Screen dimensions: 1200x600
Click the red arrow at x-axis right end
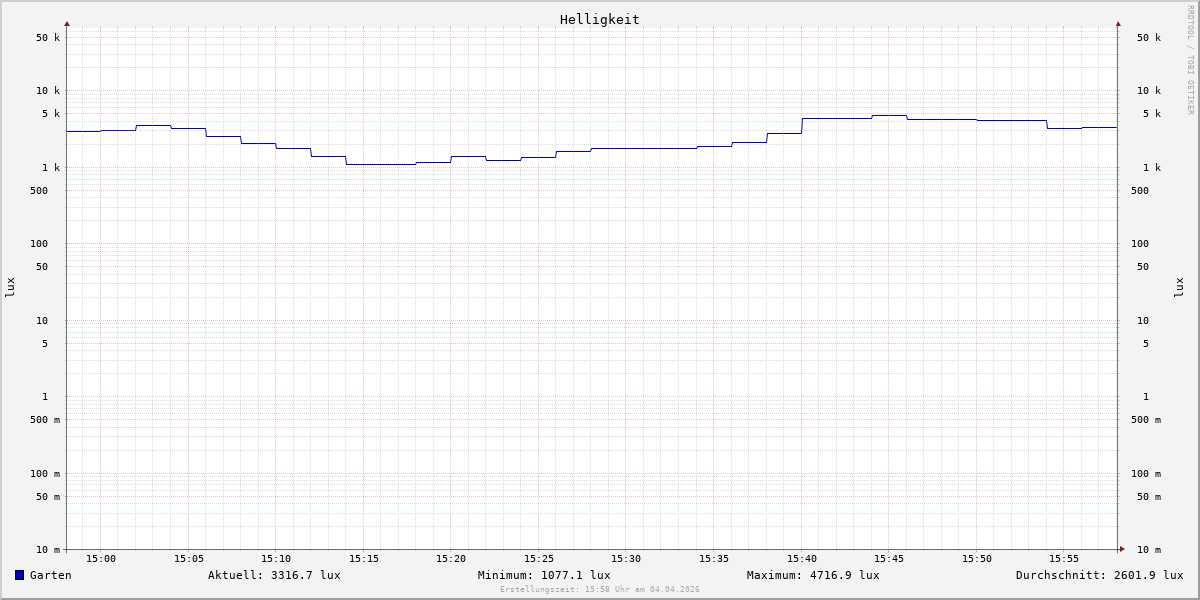point(1122,549)
